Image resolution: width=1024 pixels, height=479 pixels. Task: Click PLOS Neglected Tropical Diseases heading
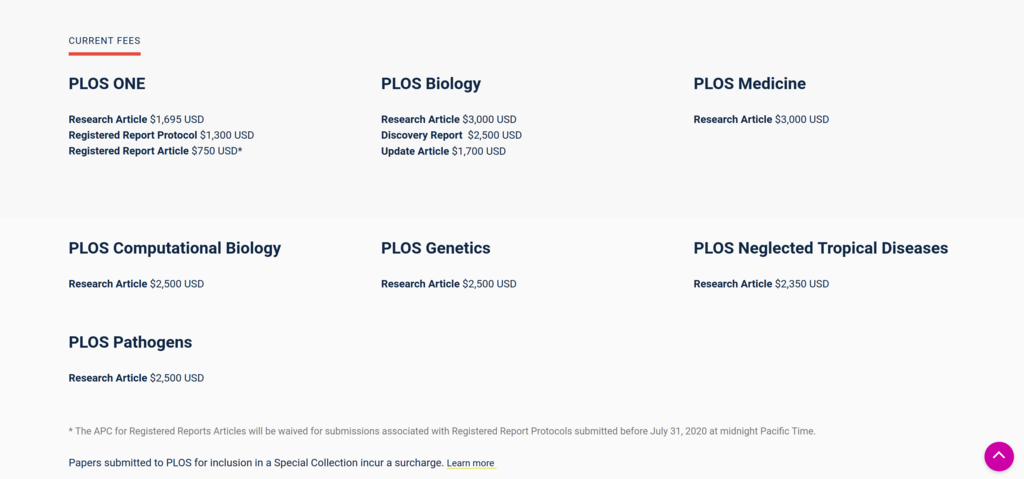[820, 248]
